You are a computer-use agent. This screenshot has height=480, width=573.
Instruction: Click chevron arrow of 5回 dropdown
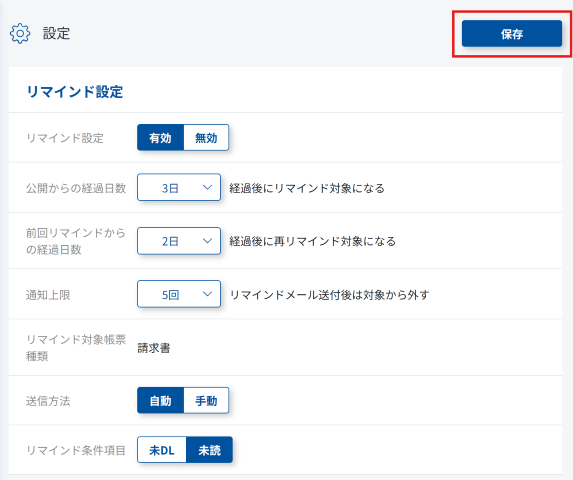pyautogui.click(x=207, y=294)
